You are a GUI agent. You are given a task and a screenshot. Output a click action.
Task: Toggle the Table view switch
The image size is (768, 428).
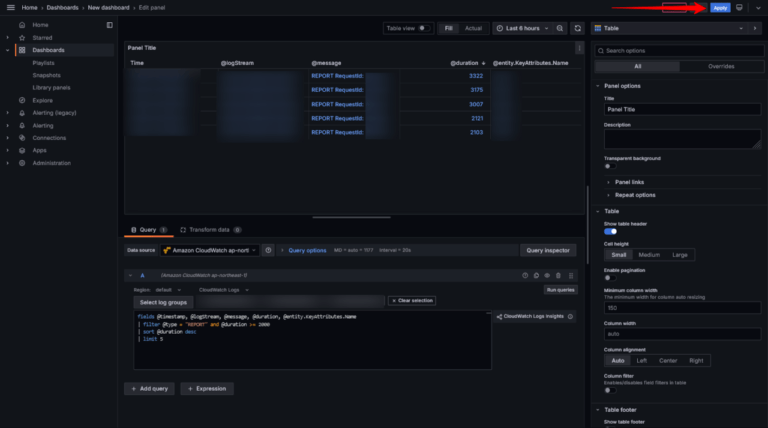(x=423, y=28)
